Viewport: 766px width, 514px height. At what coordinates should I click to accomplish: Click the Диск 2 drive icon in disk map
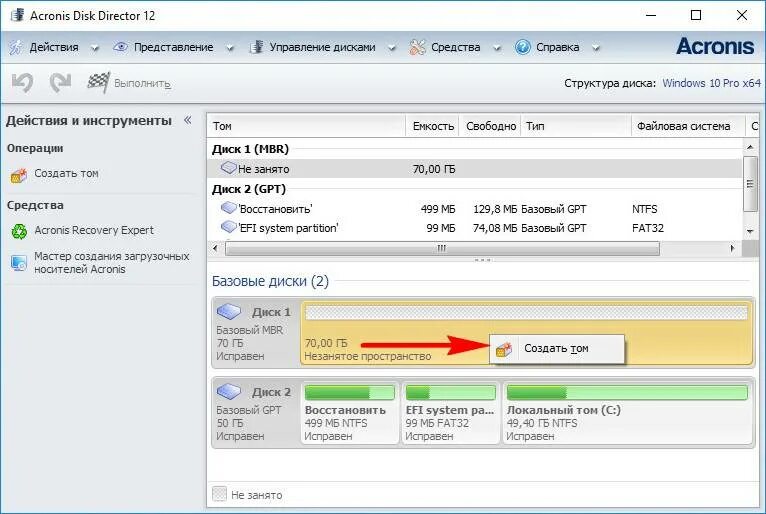click(229, 391)
